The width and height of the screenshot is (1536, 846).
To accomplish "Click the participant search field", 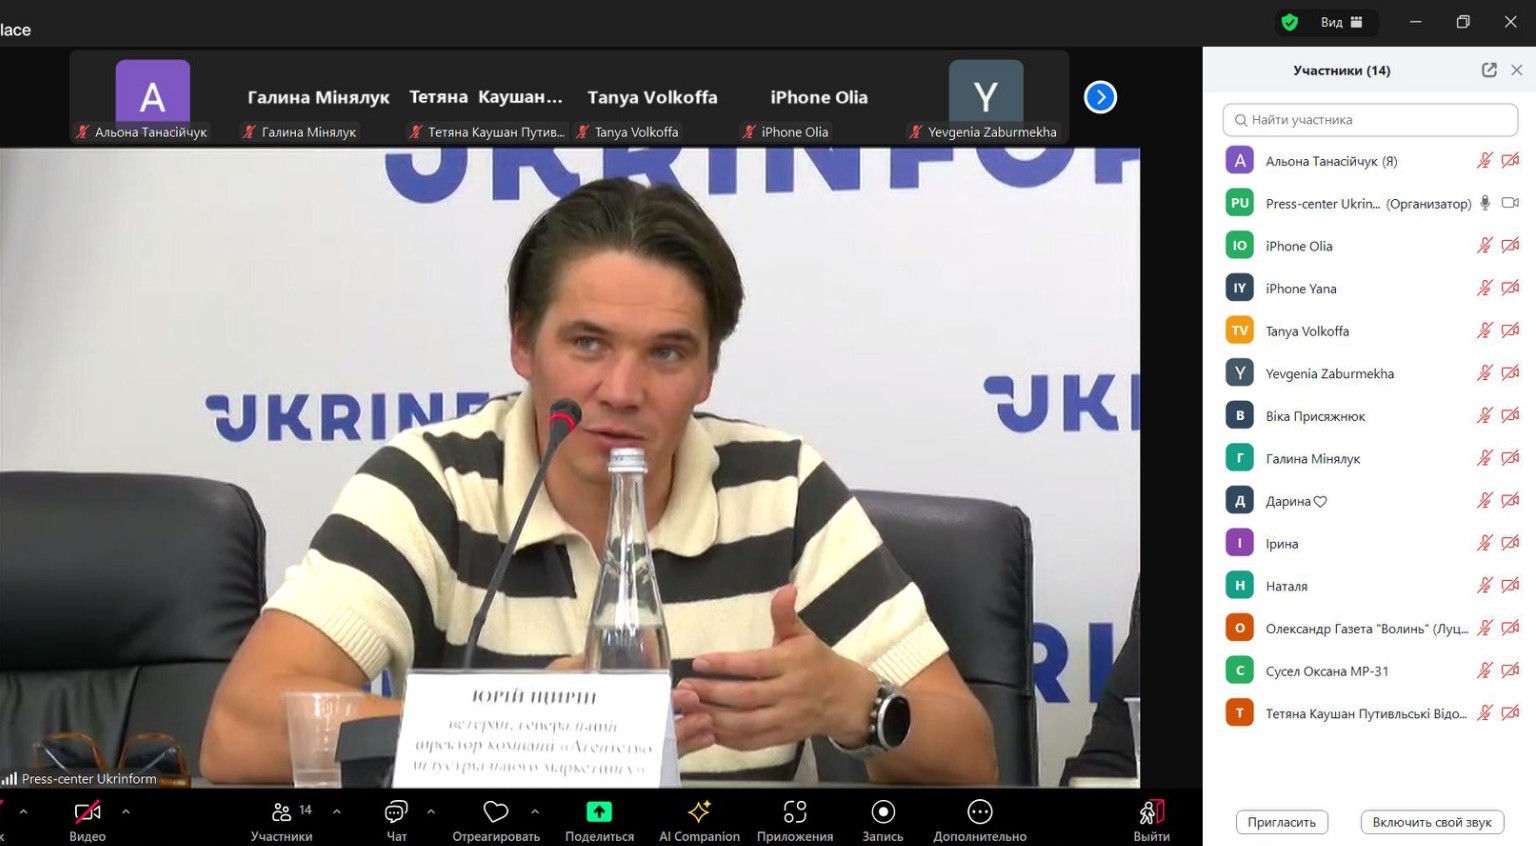I will [x=1370, y=120].
